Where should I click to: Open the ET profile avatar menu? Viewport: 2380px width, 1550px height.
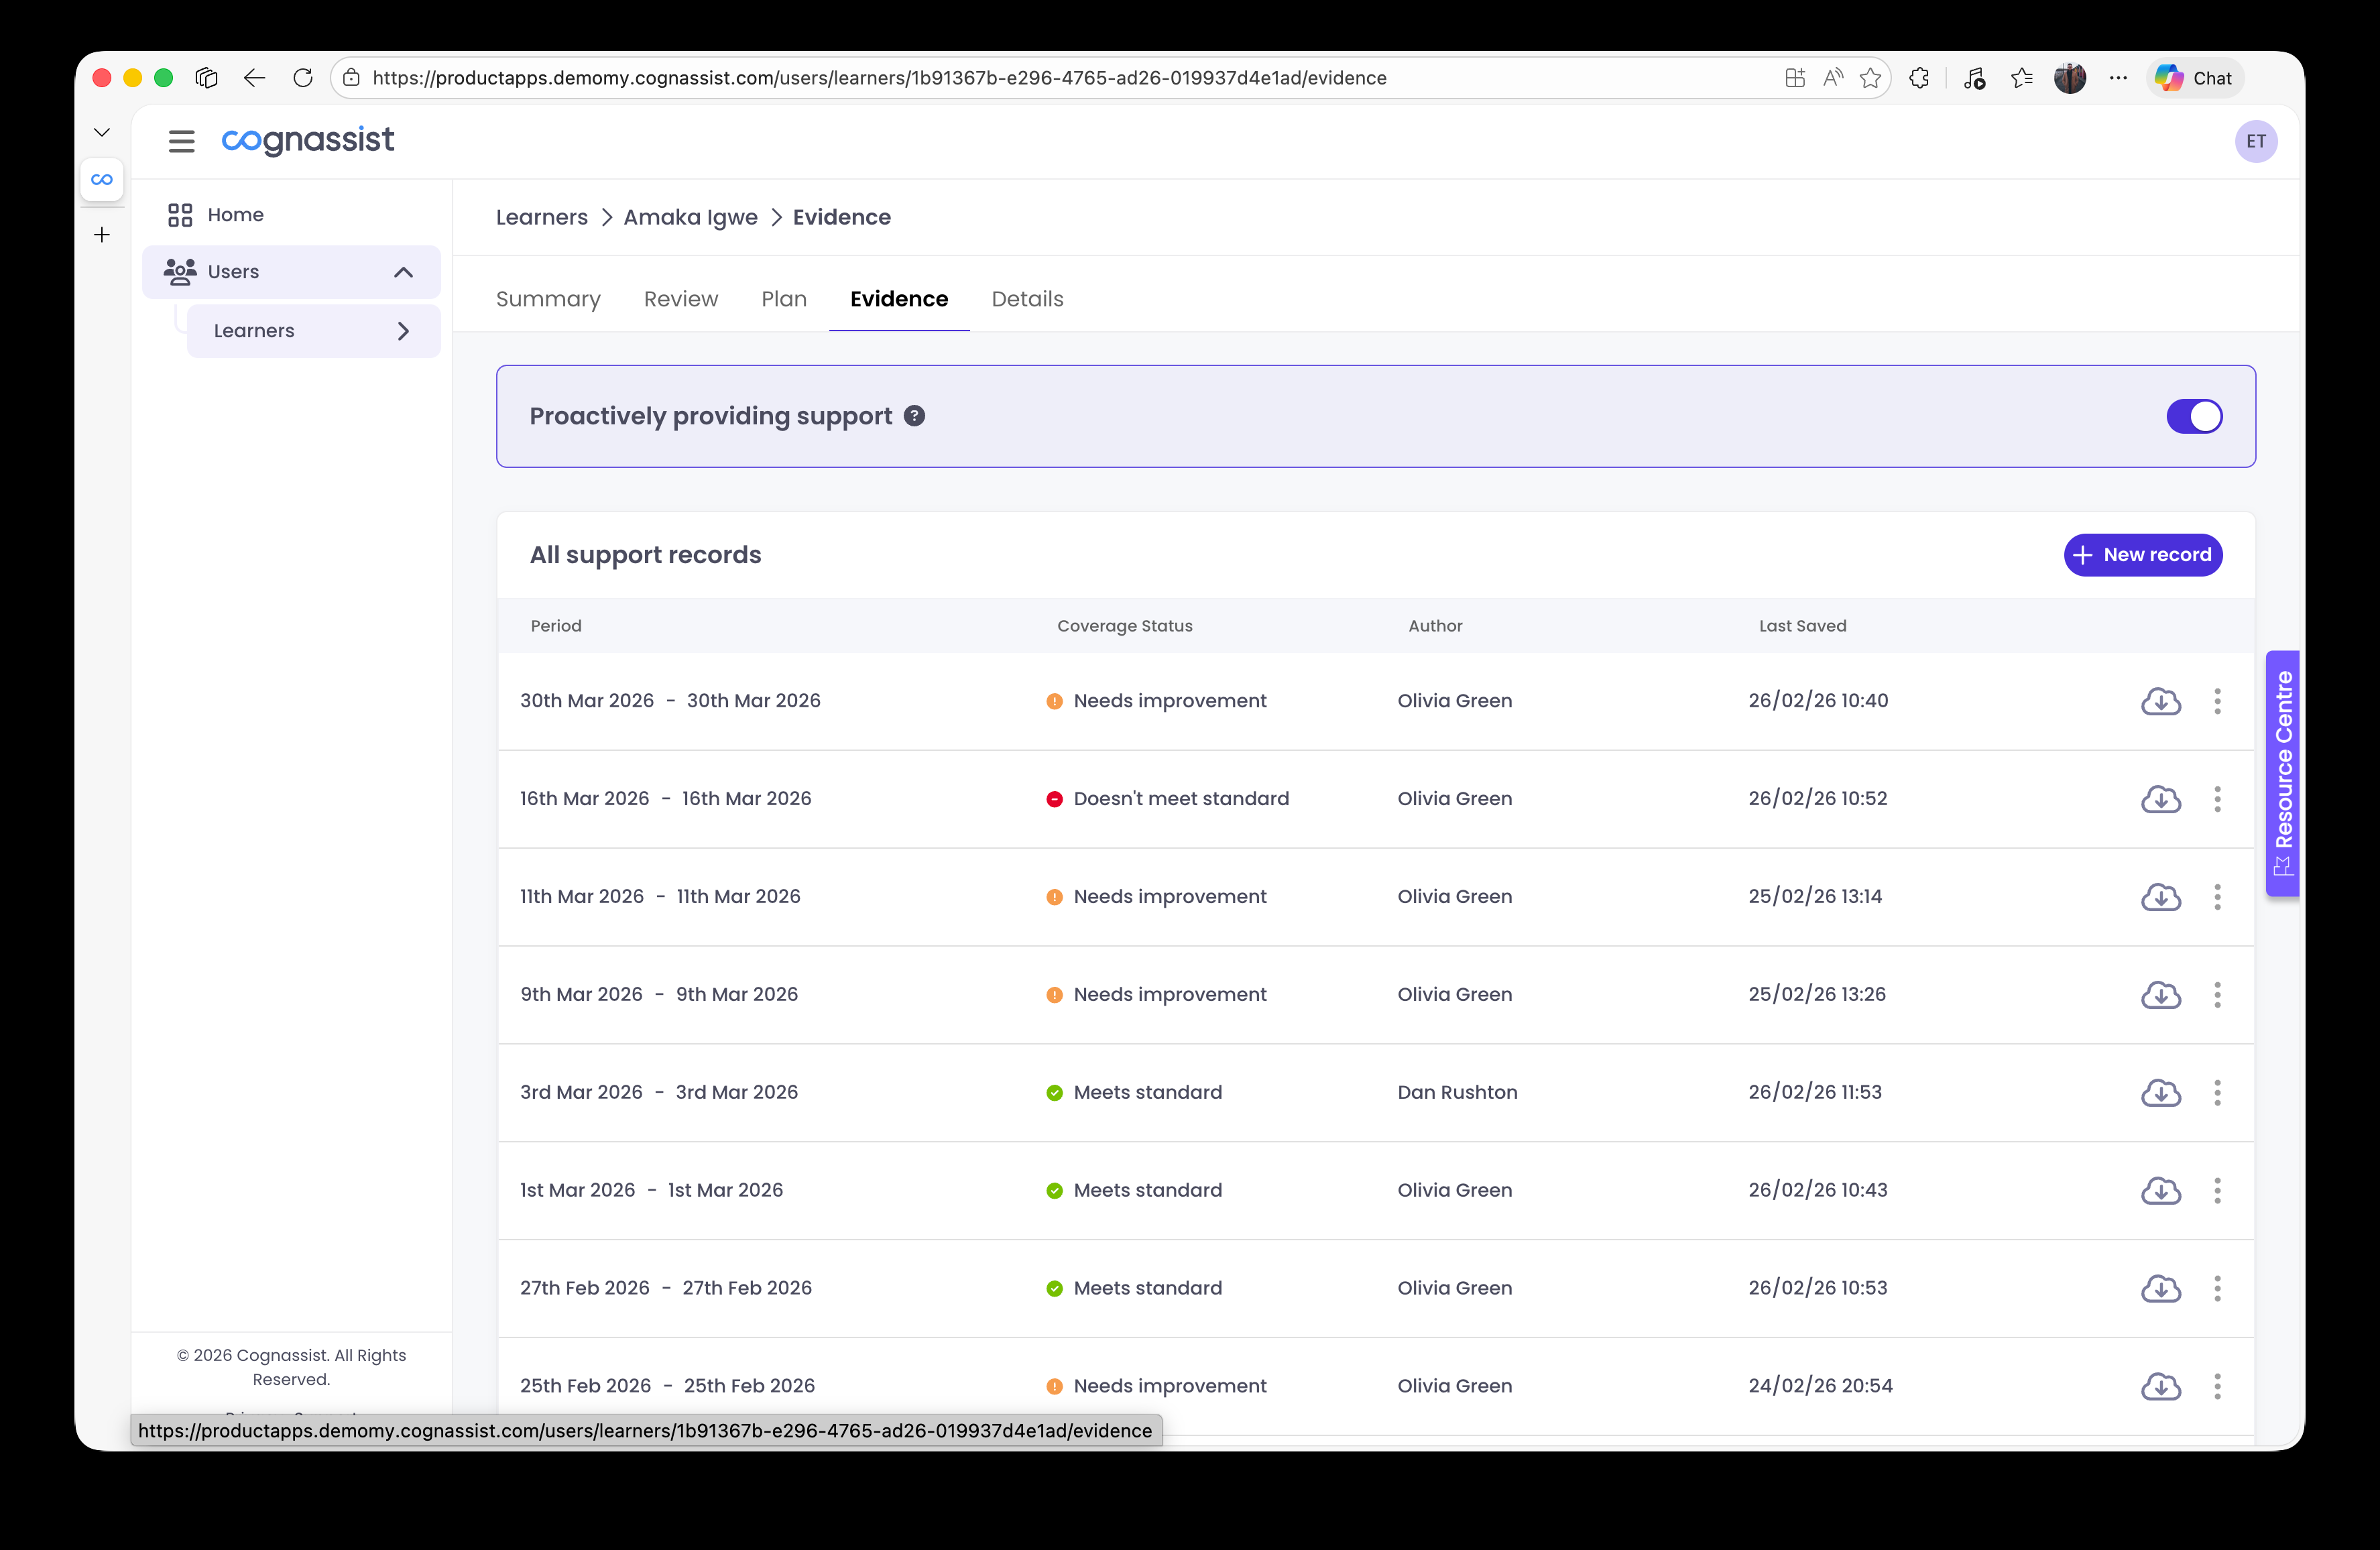[2256, 141]
